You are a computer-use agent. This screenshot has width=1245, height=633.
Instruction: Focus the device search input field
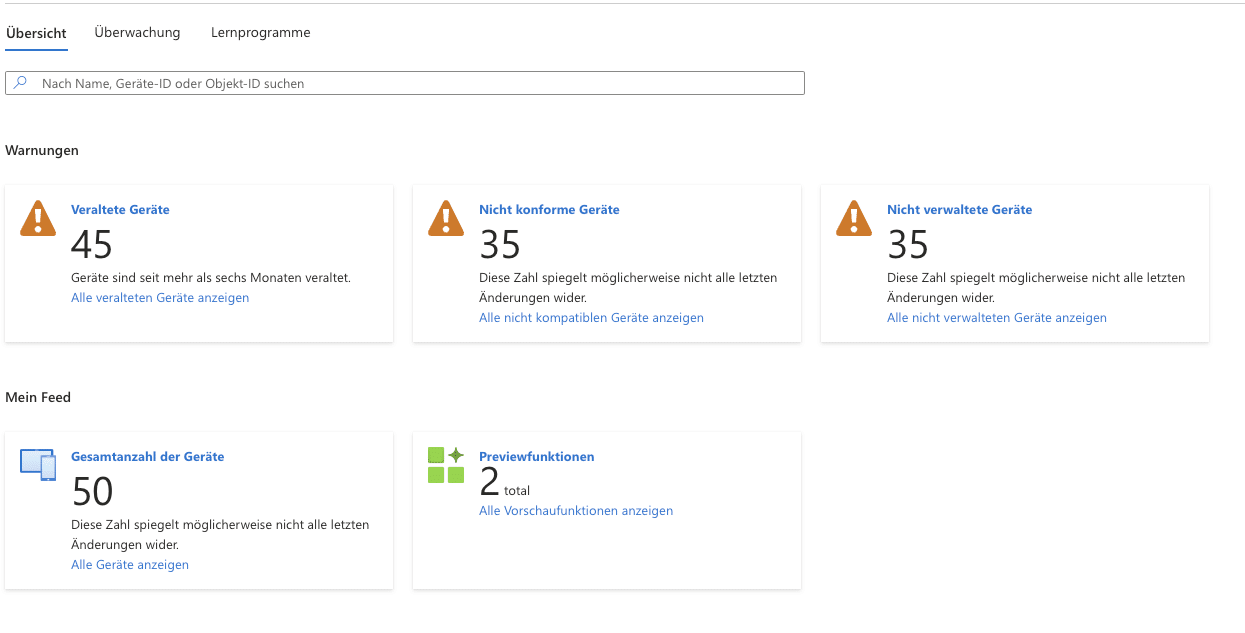click(x=405, y=83)
